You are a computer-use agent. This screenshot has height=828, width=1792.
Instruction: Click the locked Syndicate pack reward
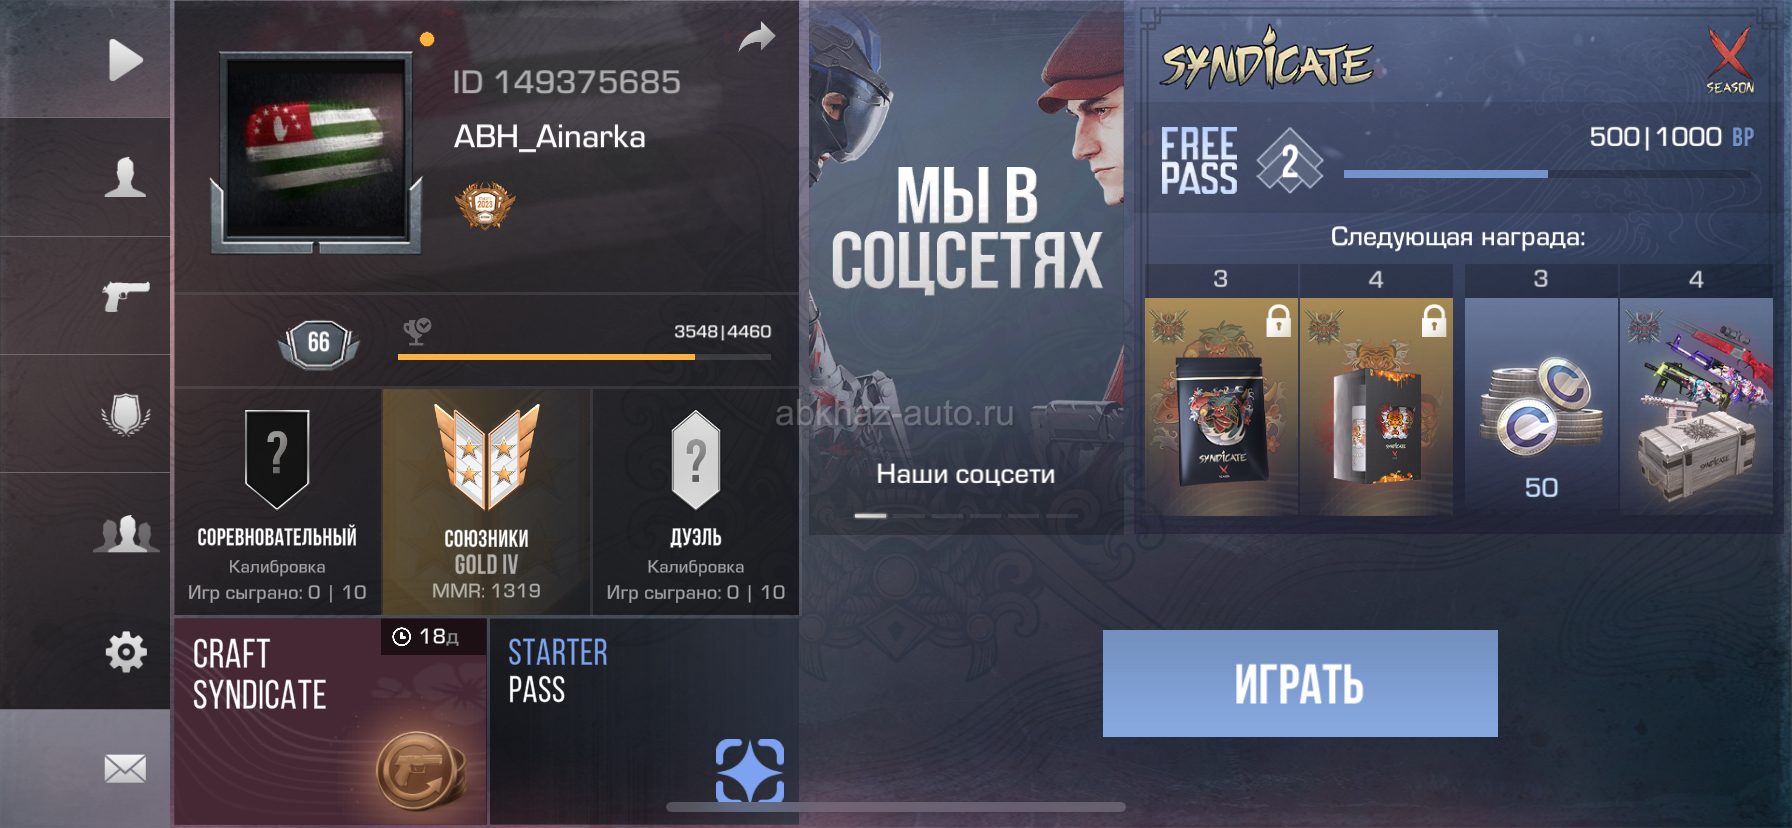click(x=1221, y=406)
